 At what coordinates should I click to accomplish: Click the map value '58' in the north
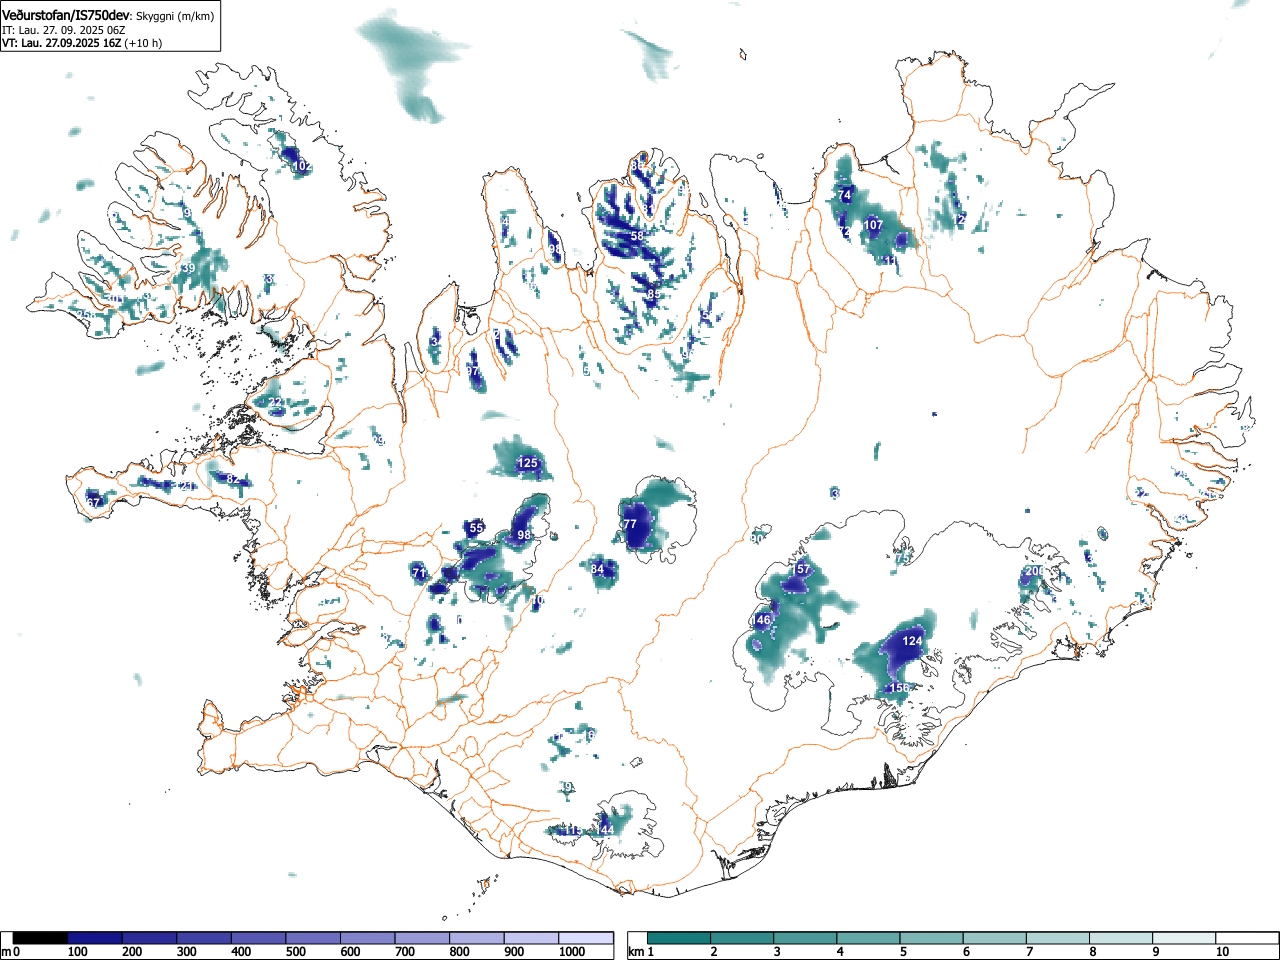tap(637, 236)
